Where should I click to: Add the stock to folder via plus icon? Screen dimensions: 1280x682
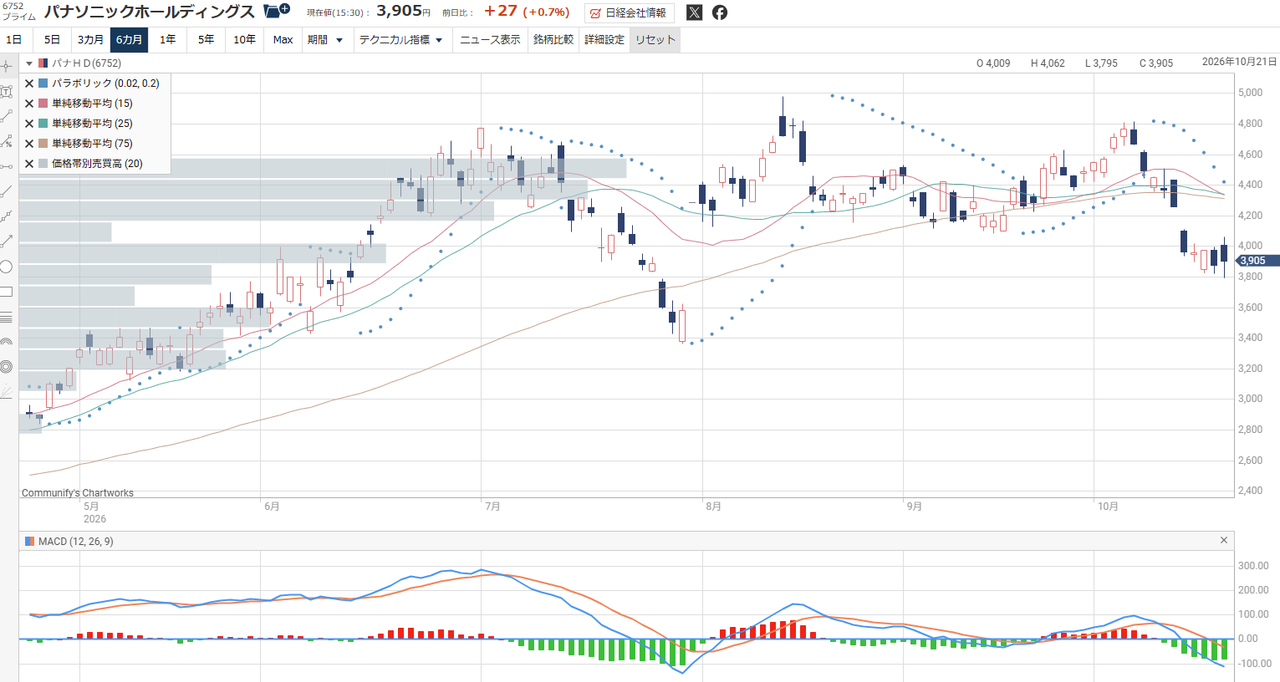[x=276, y=12]
